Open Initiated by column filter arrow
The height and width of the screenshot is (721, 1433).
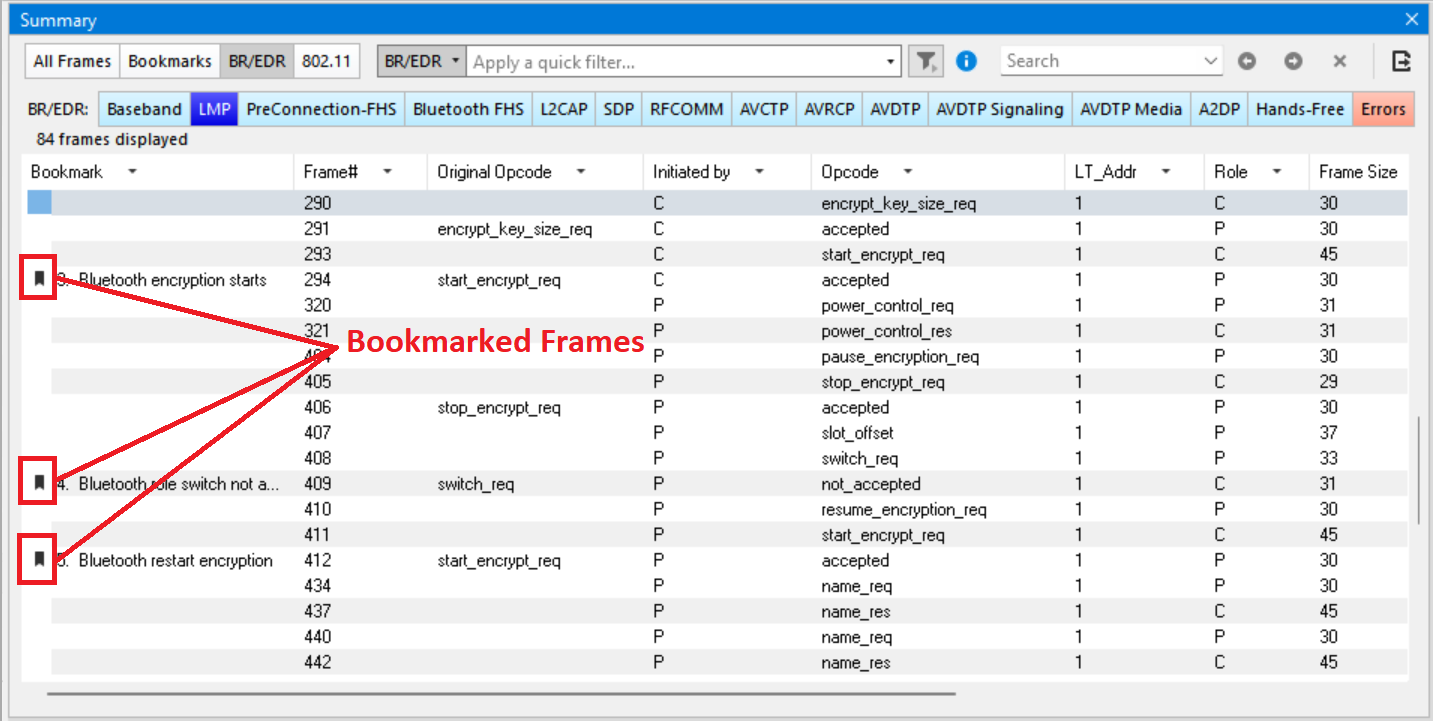[x=759, y=172]
